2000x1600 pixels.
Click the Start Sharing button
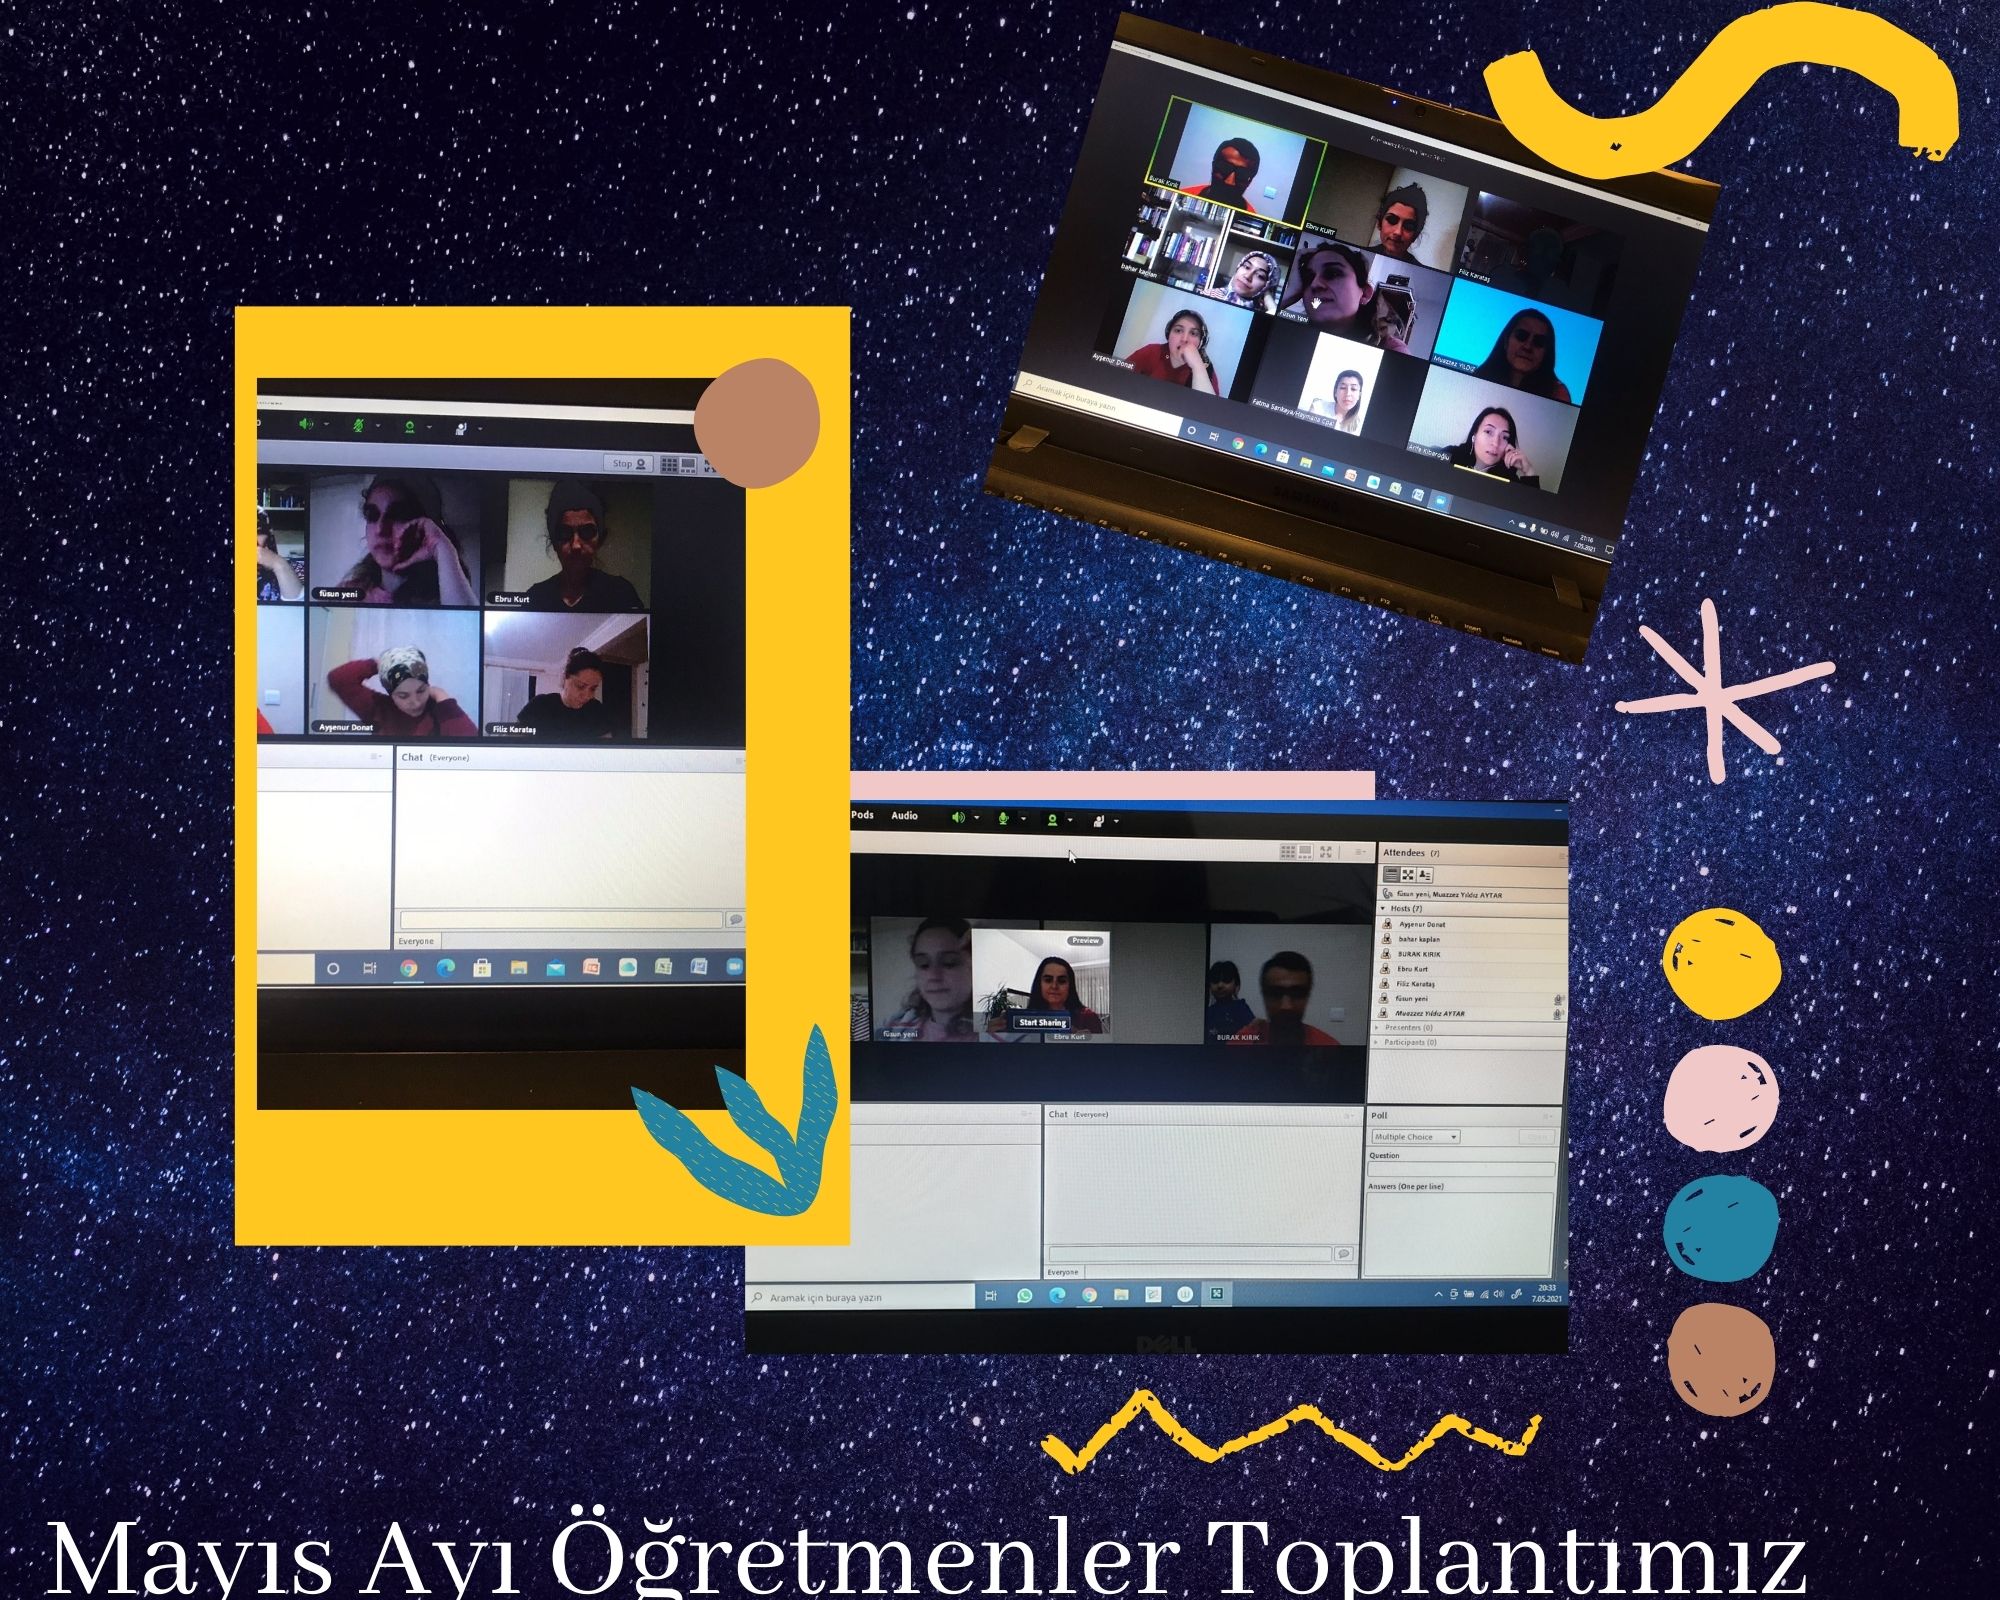point(1042,1023)
